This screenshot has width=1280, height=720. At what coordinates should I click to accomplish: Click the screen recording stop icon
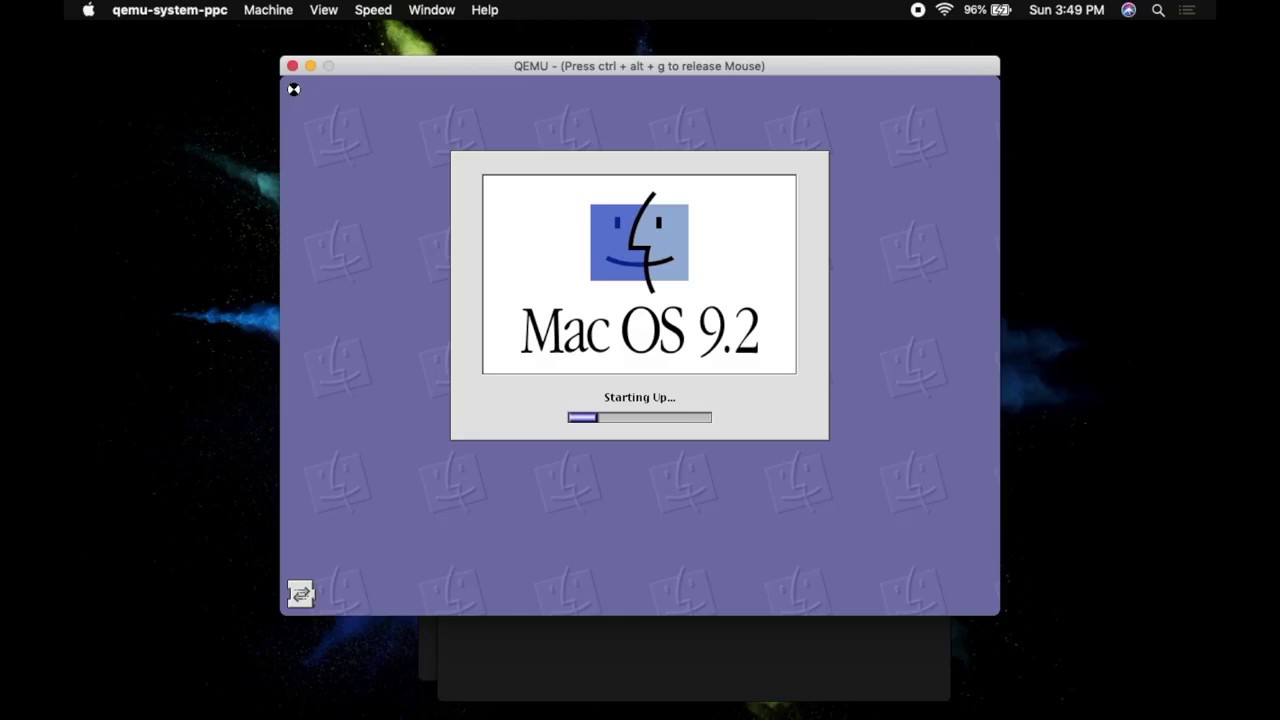point(918,10)
